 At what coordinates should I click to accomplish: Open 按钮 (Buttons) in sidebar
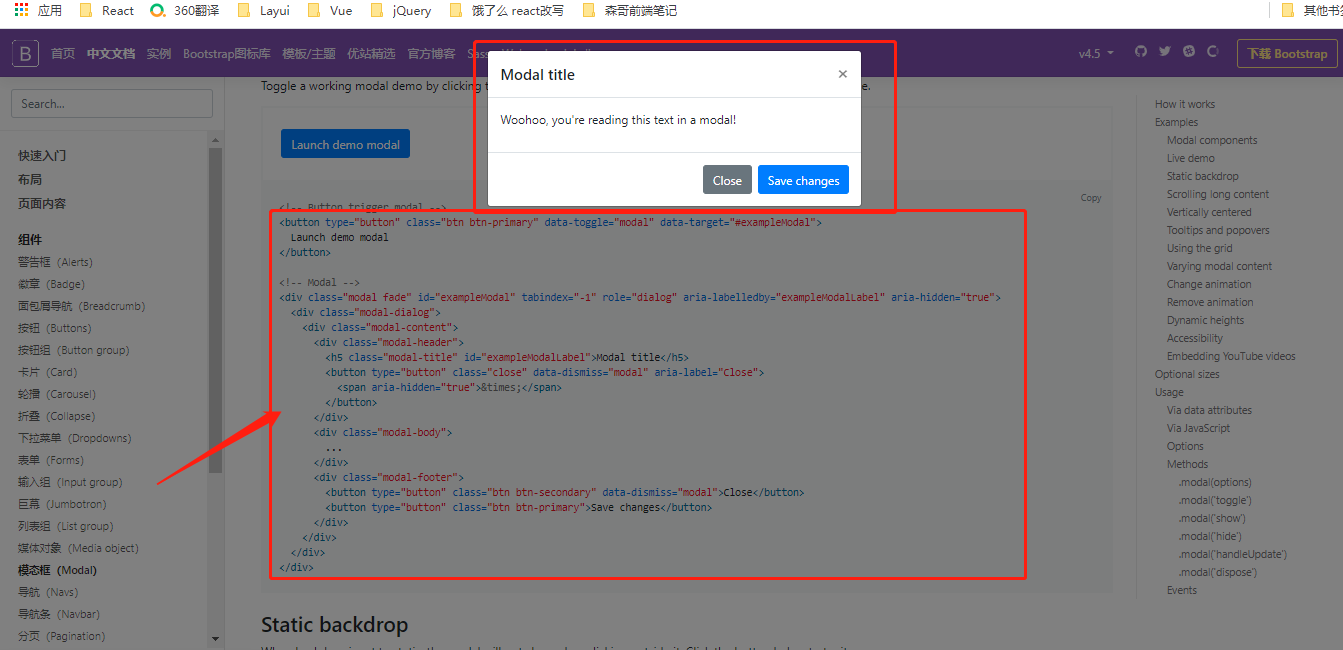54,328
